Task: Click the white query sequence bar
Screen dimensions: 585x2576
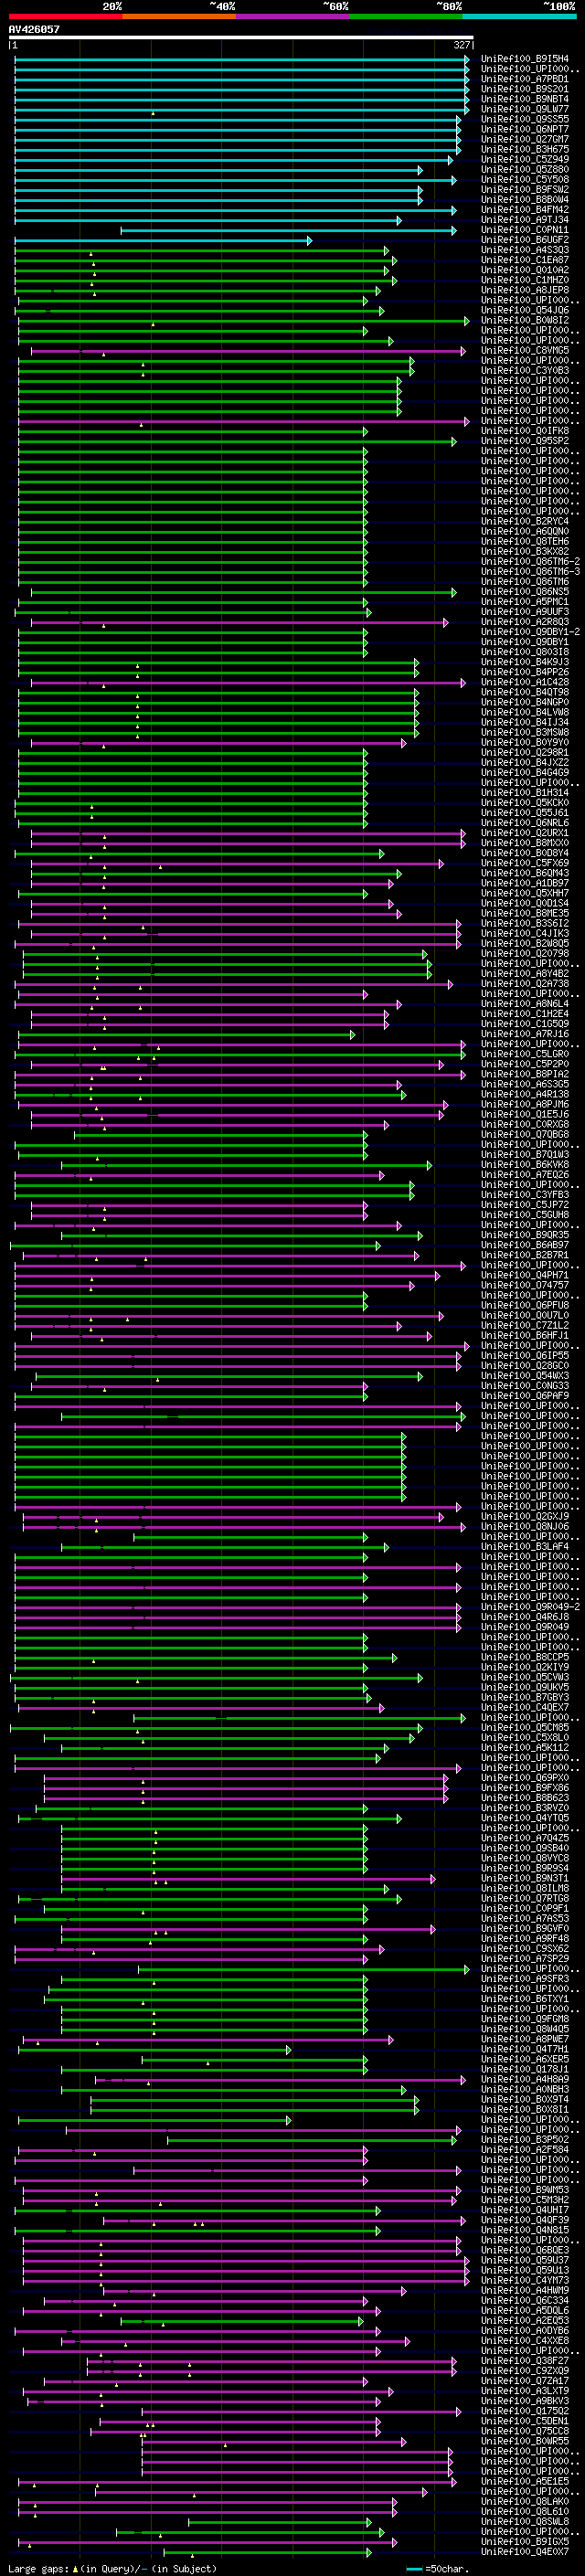Action: [241, 38]
